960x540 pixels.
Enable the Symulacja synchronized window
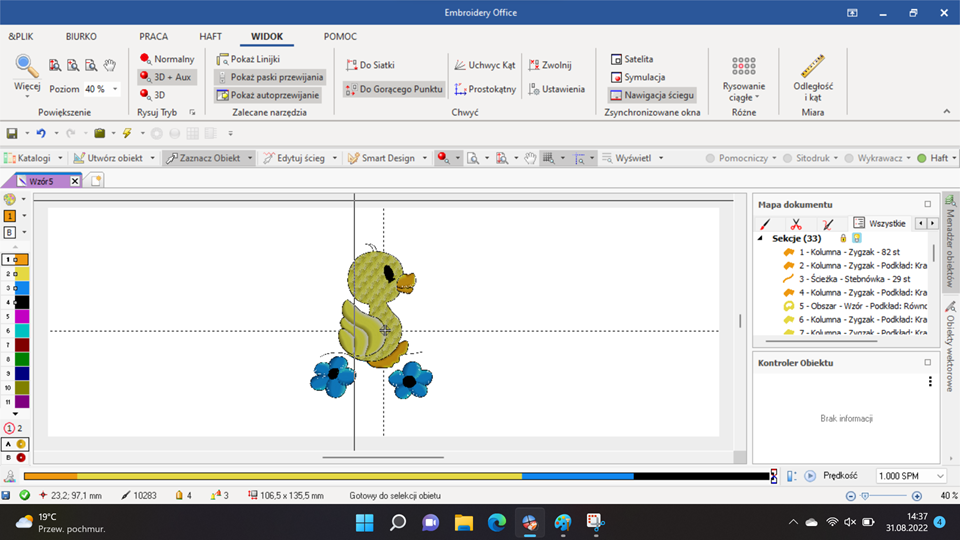pyautogui.click(x=637, y=77)
